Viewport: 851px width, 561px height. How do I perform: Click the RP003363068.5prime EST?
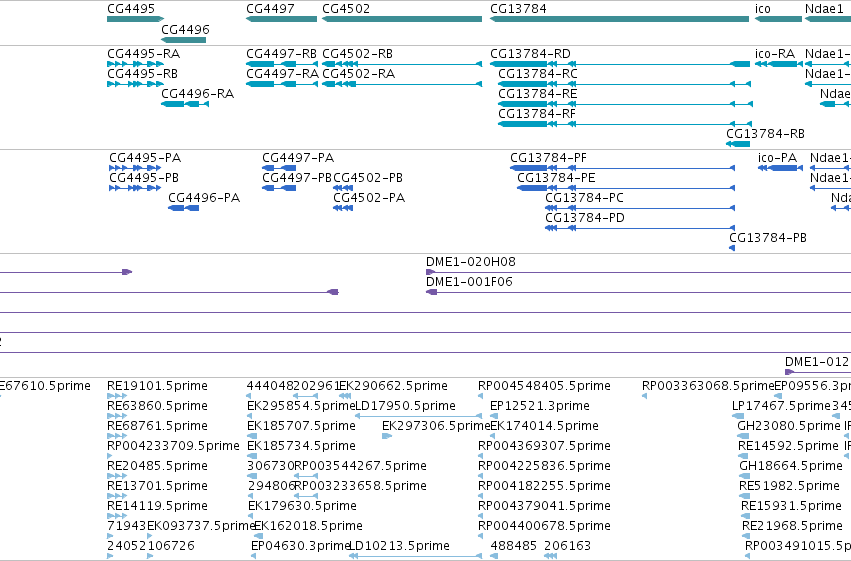coord(645,396)
